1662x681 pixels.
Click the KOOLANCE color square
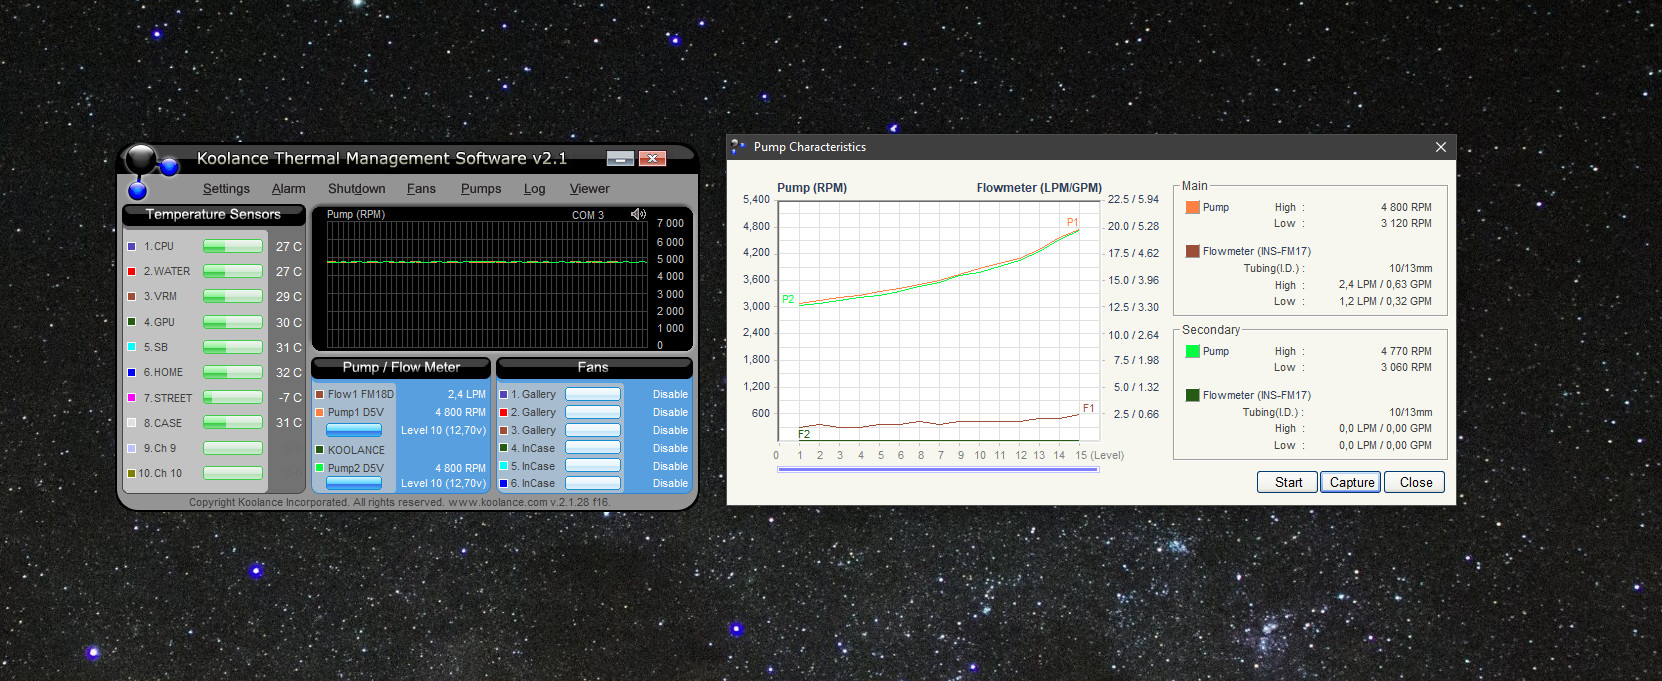[x=319, y=450]
